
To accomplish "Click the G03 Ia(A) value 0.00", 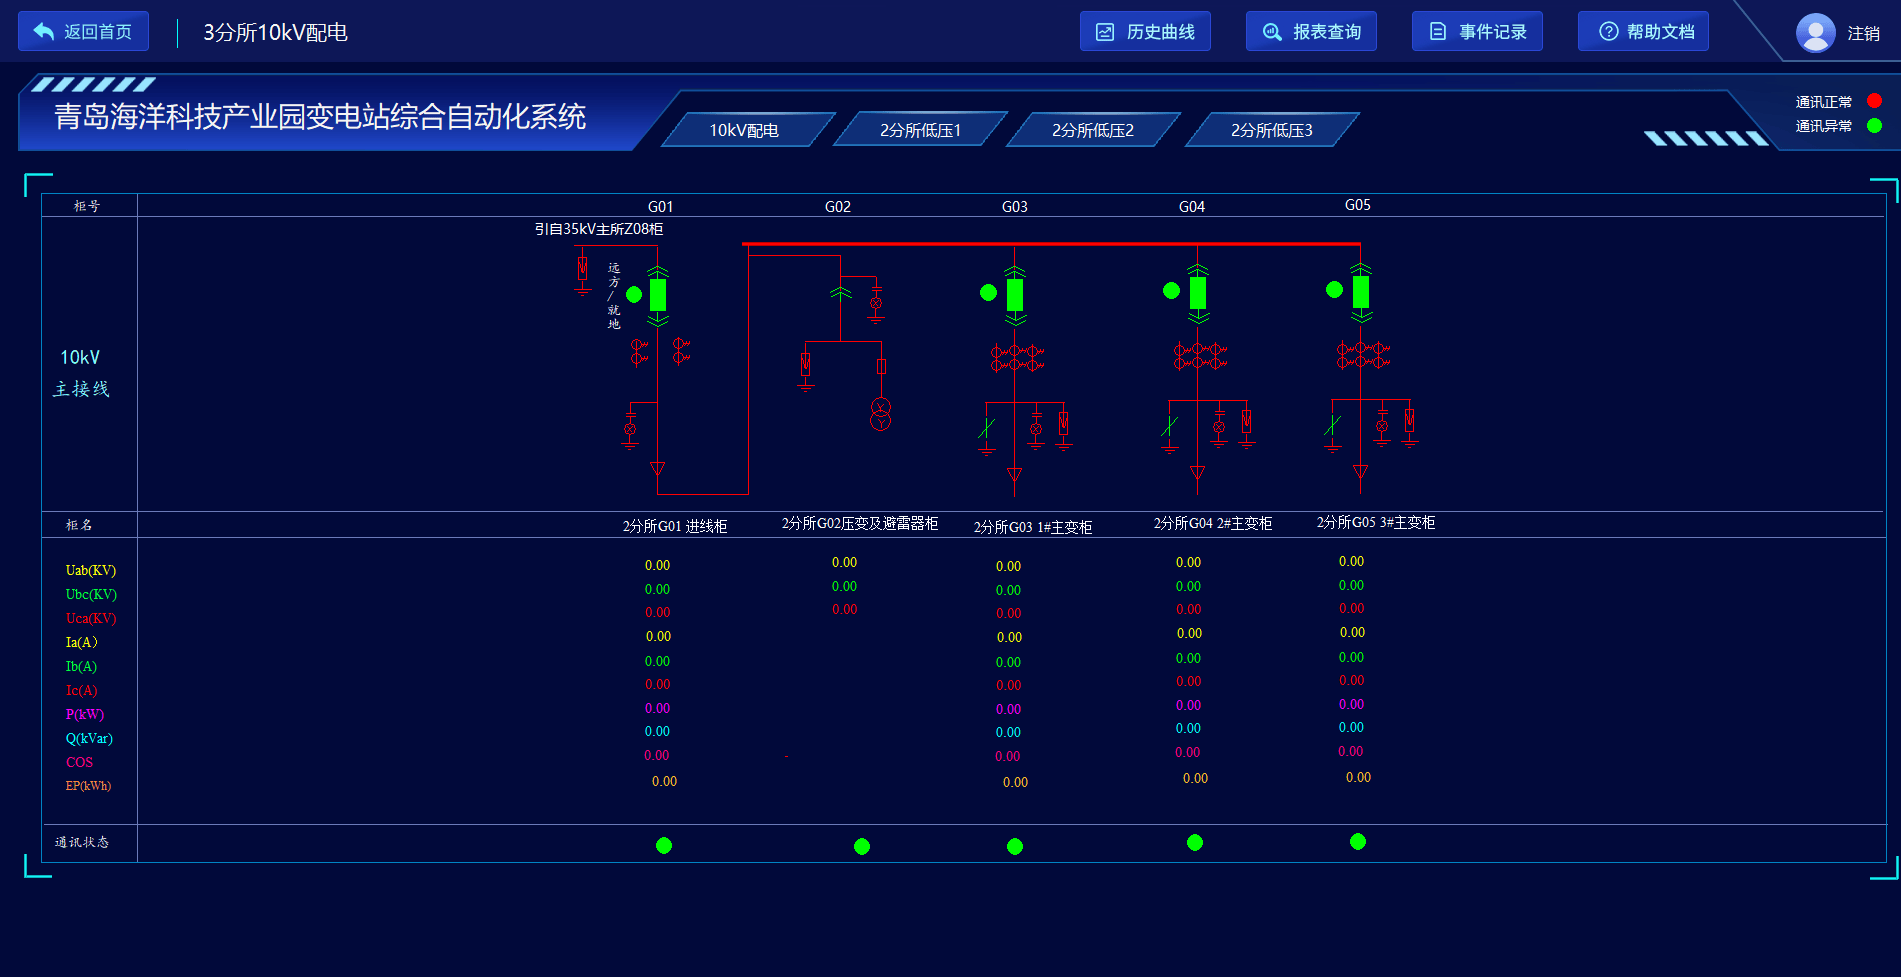I will pos(1010,637).
